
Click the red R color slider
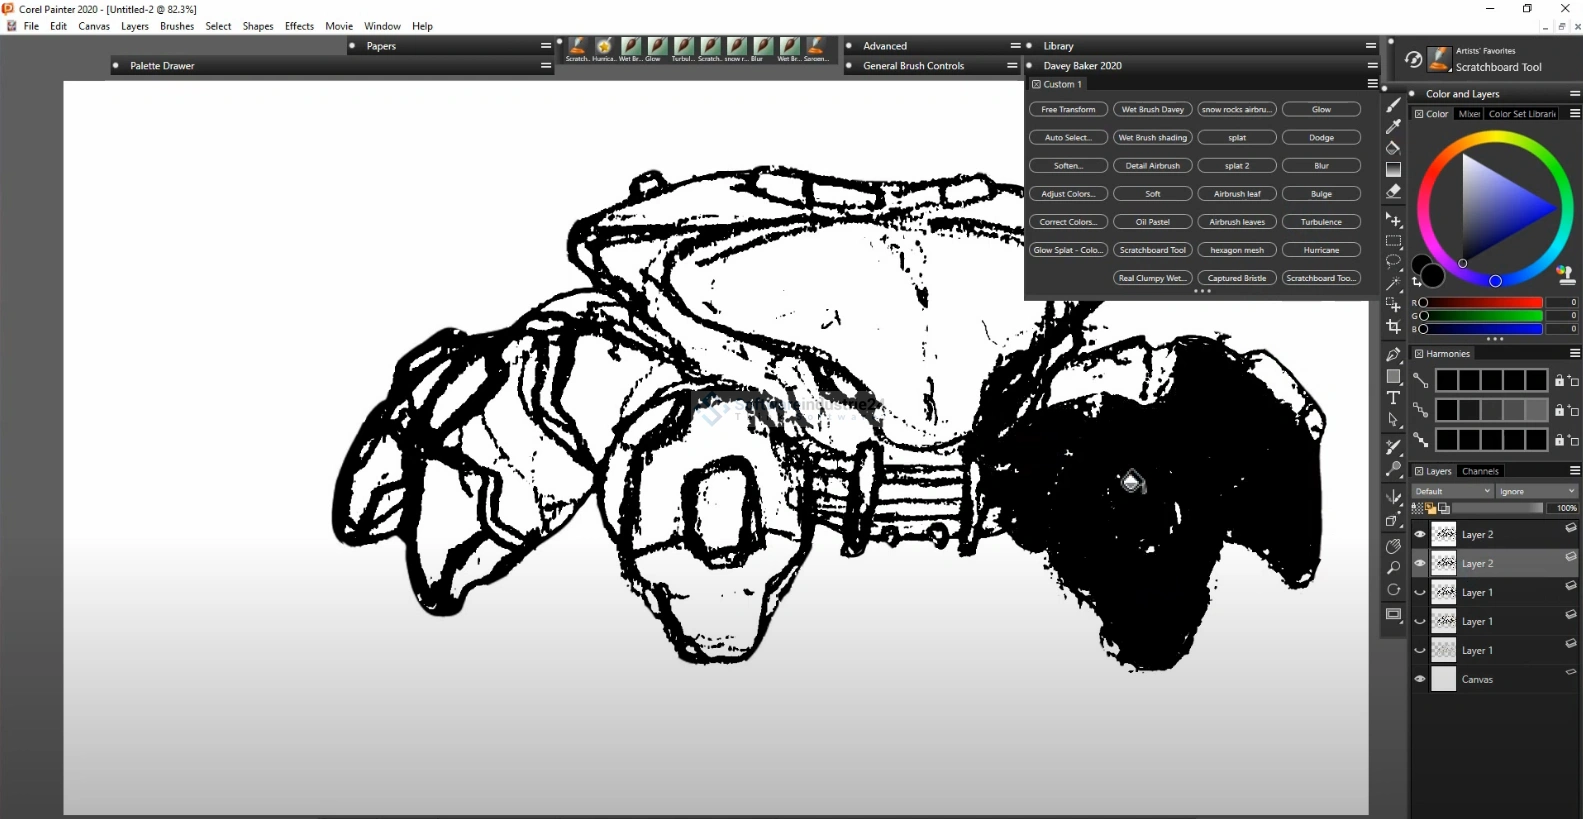tap(1481, 302)
